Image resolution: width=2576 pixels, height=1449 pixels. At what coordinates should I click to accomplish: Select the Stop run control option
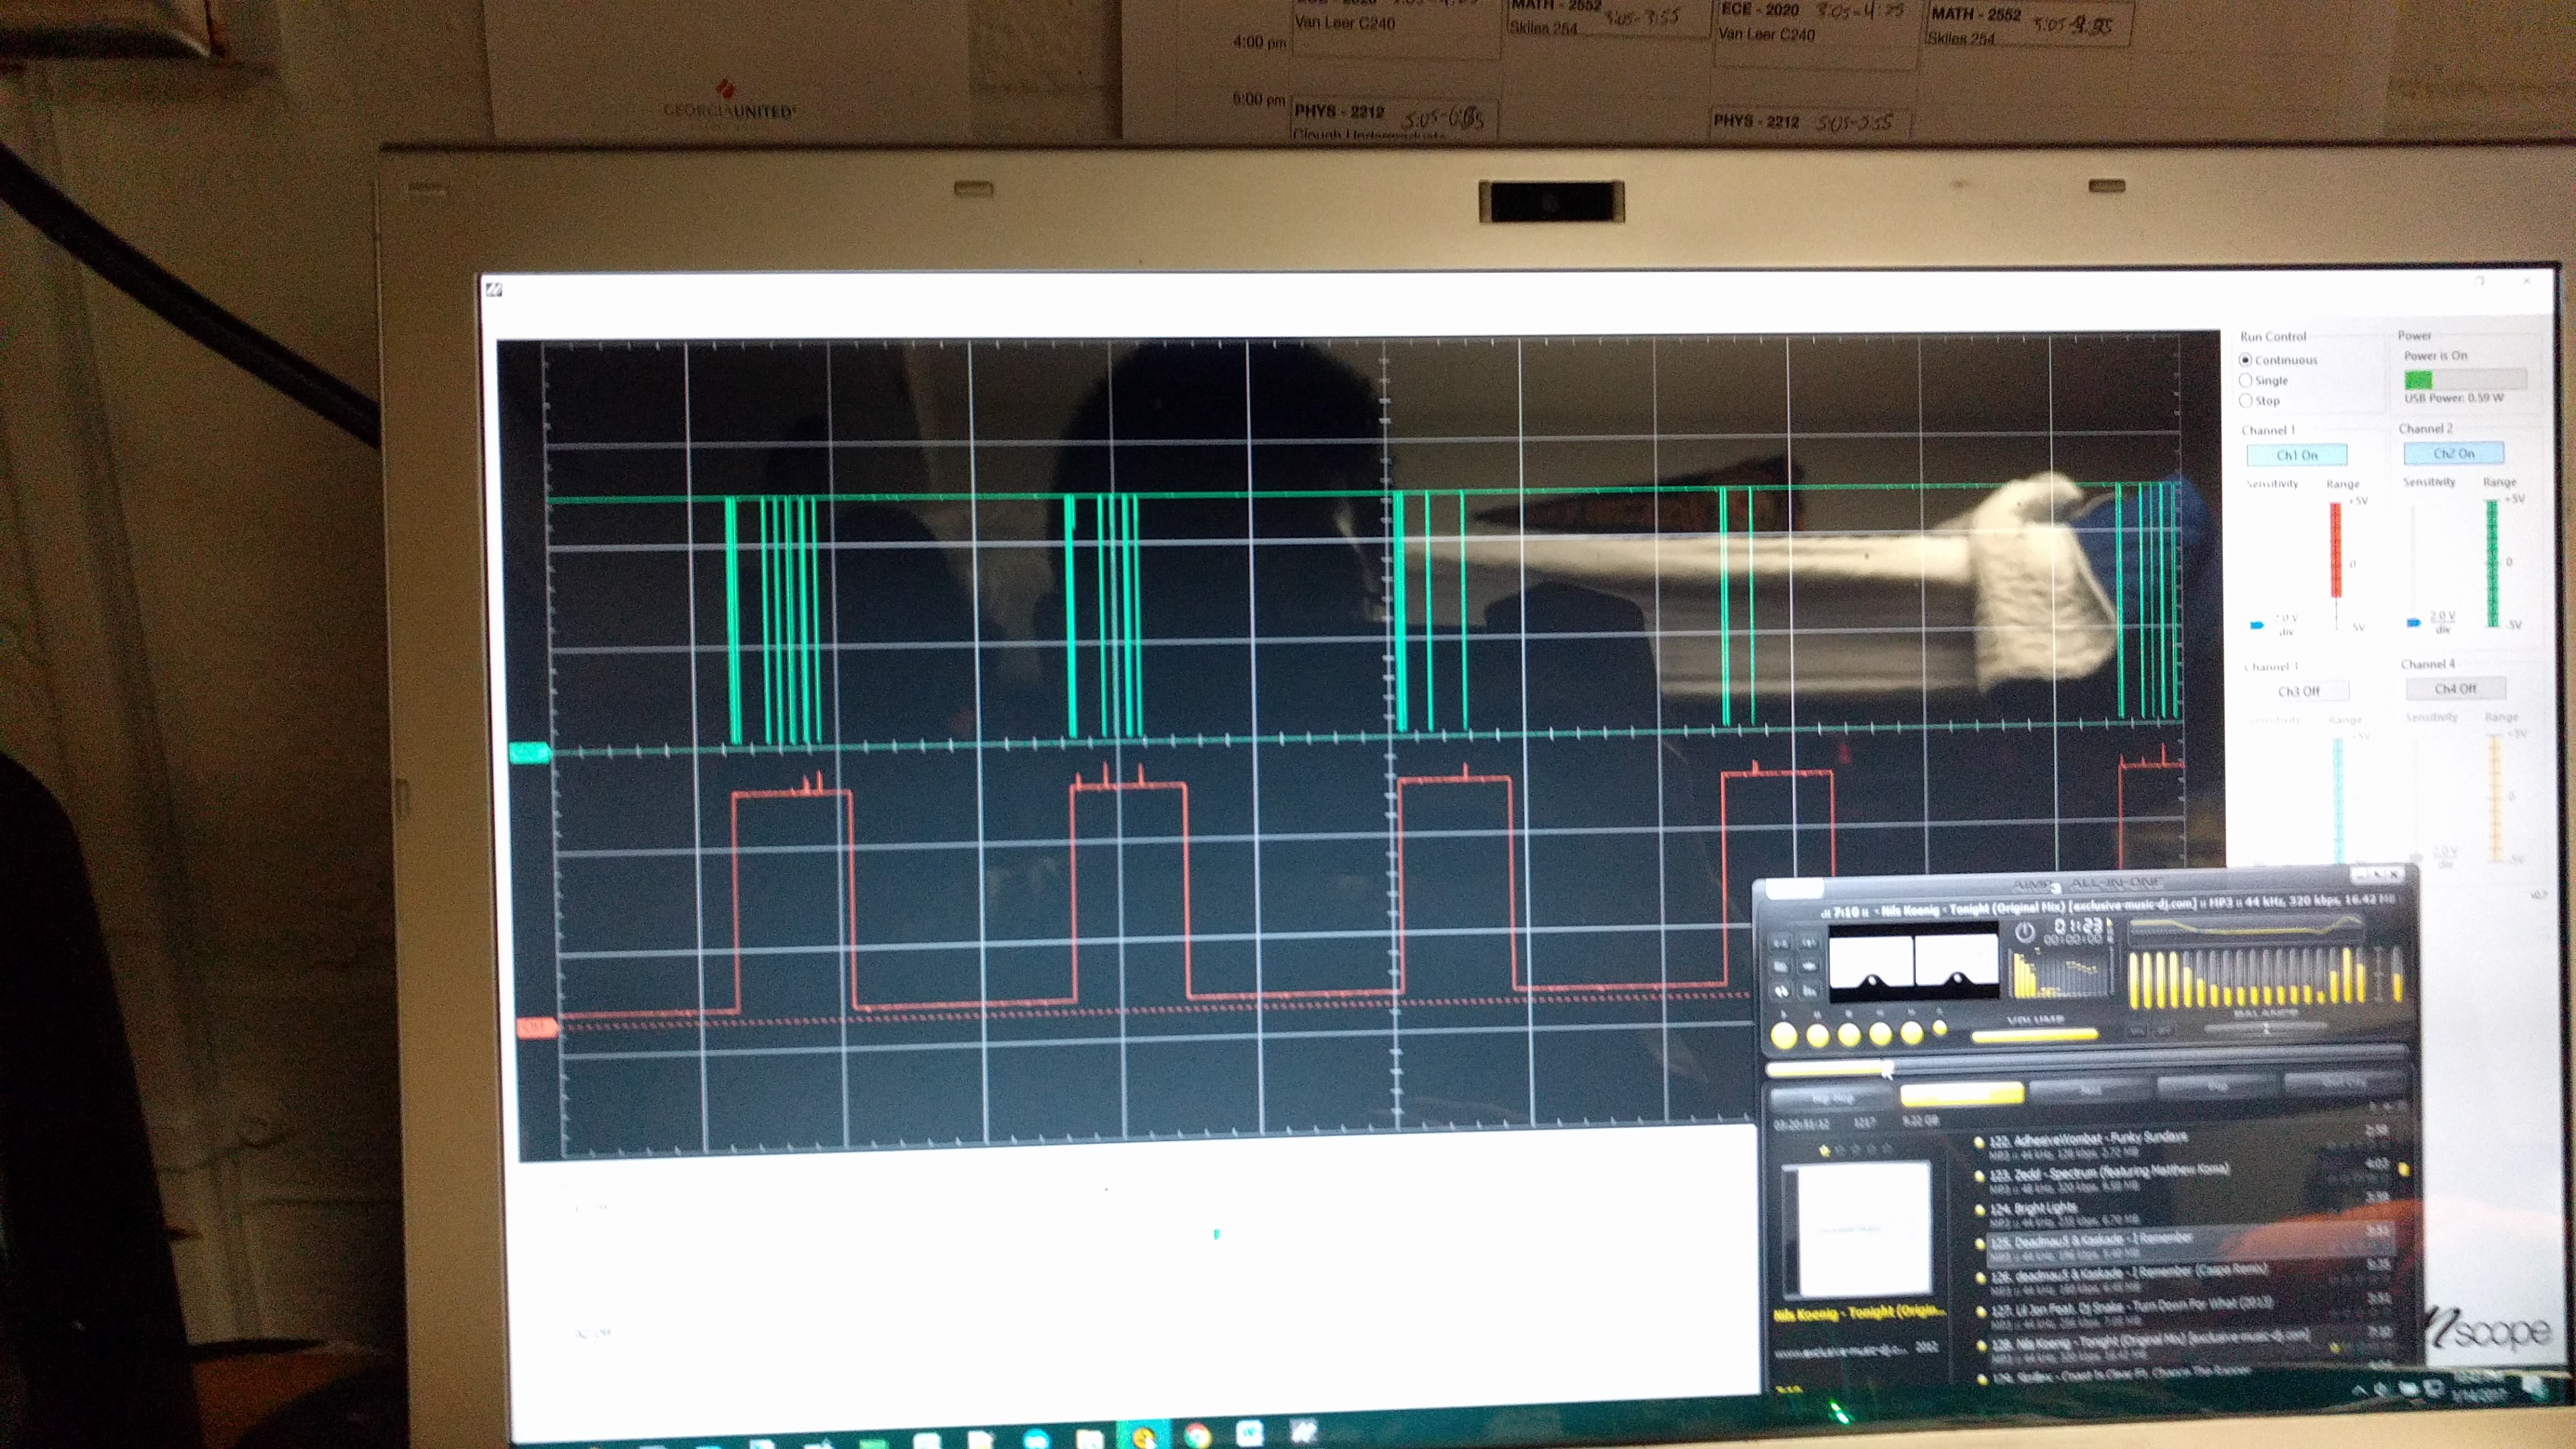pos(2246,401)
